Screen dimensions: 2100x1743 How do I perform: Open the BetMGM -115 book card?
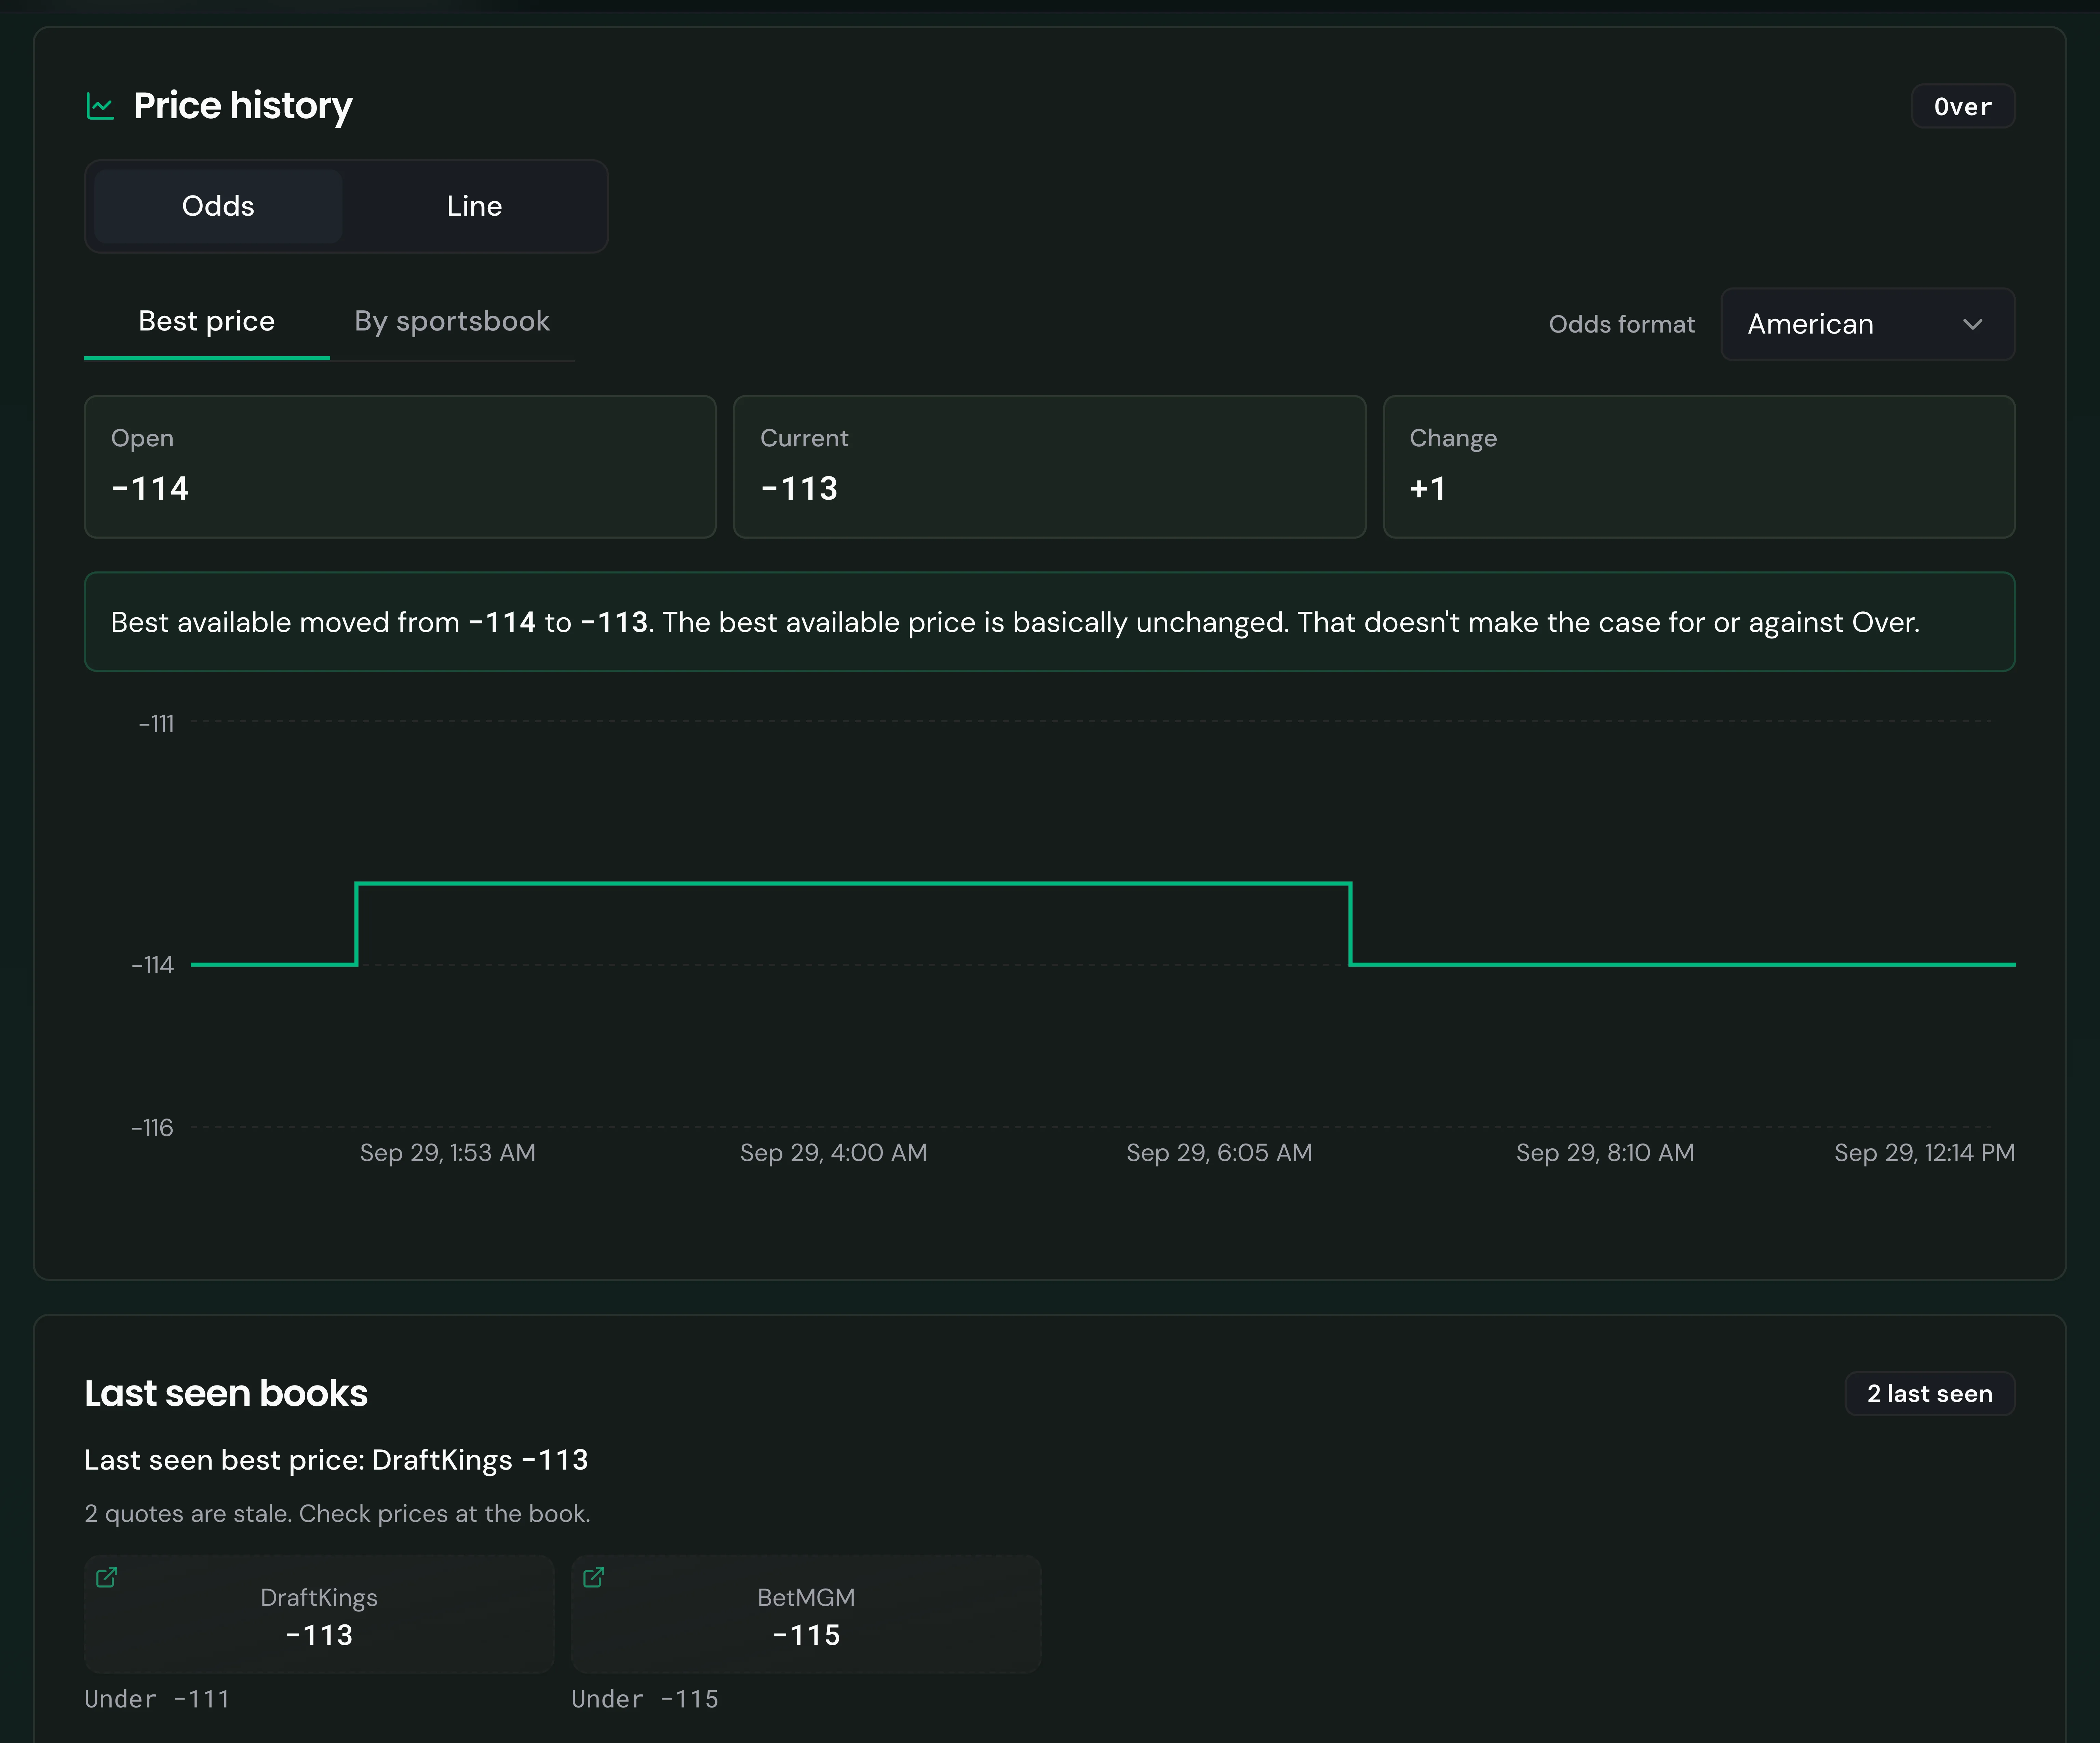806,1614
